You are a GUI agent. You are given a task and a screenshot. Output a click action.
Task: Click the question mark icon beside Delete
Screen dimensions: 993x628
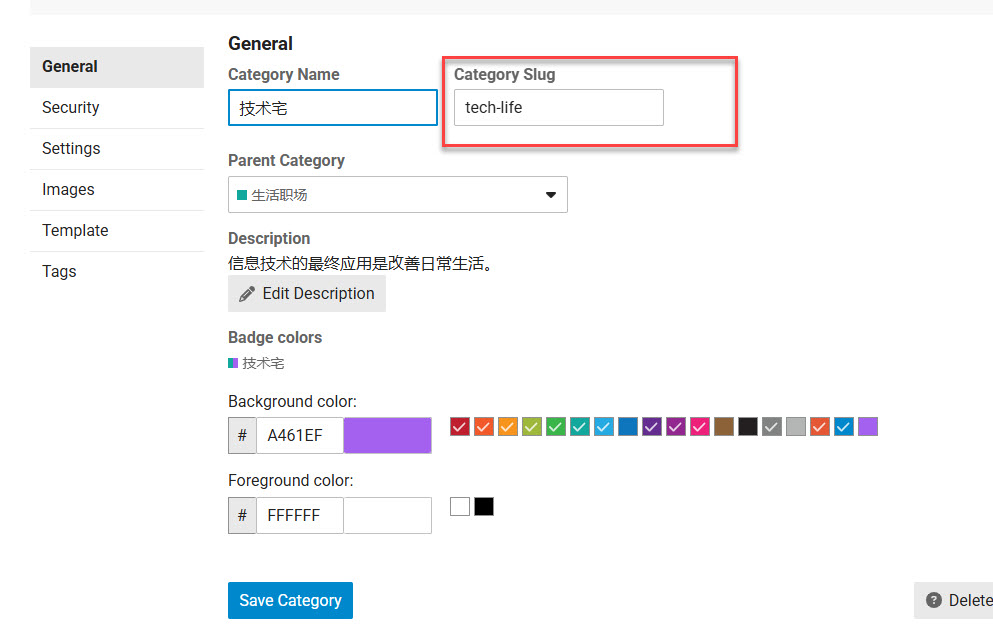[934, 600]
